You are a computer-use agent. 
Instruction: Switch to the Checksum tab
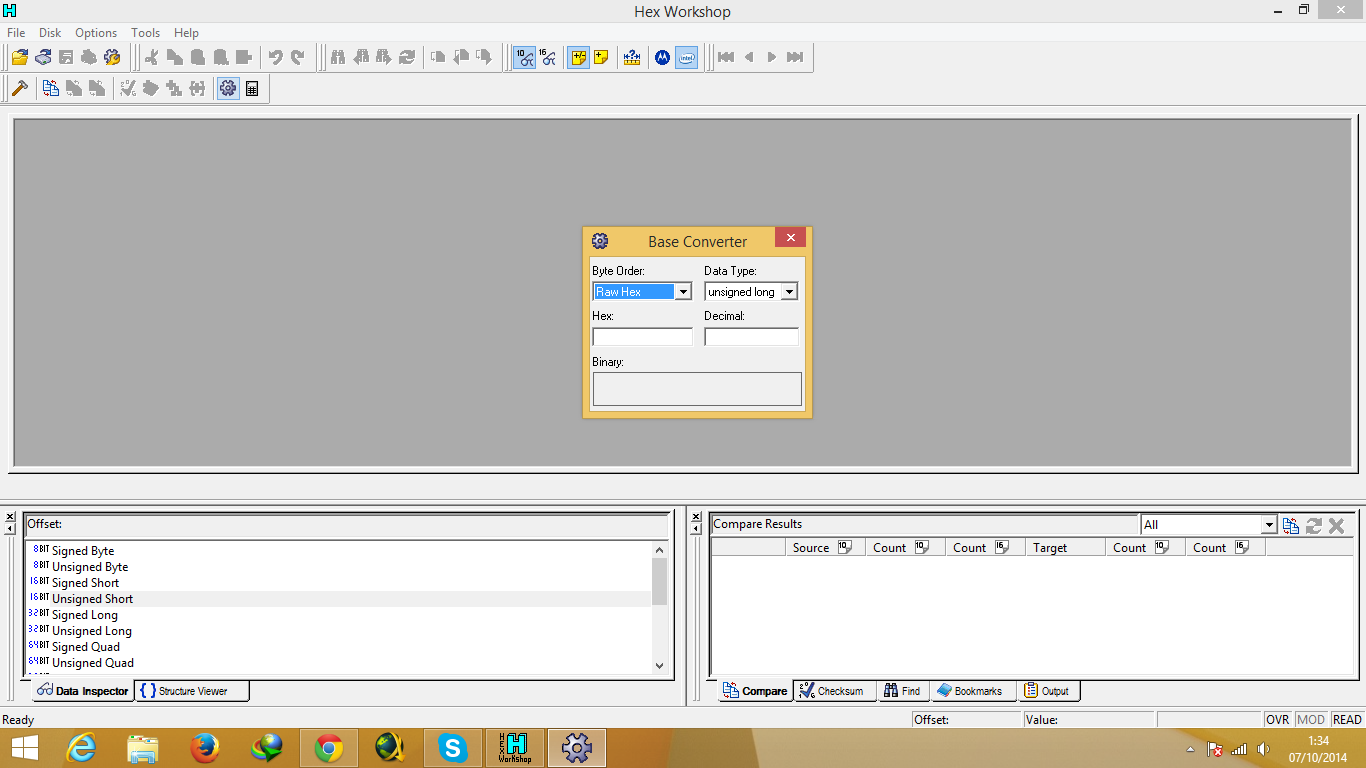click(835, 691)
